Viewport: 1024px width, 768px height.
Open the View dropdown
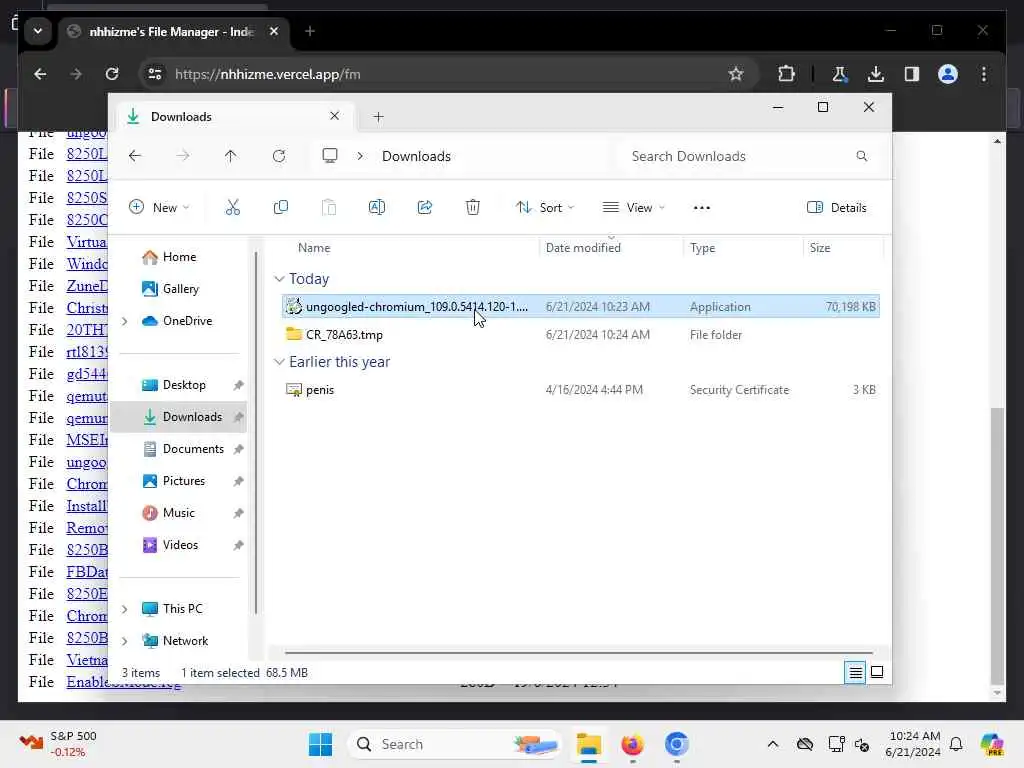pos(633,208)
